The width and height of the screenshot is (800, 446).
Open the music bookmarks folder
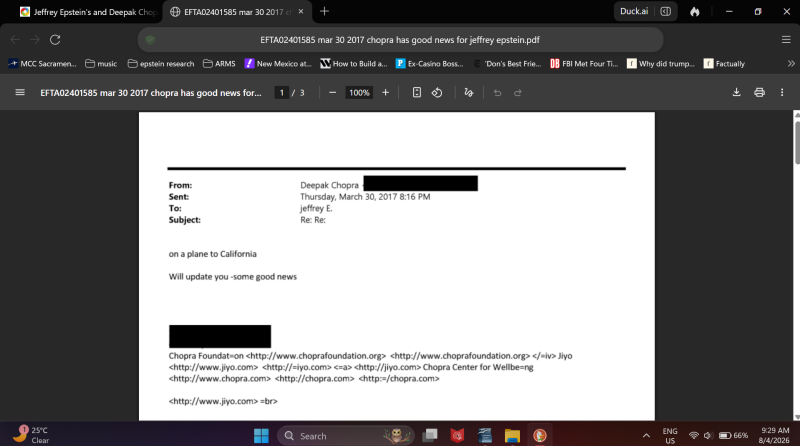coord(101,64)
